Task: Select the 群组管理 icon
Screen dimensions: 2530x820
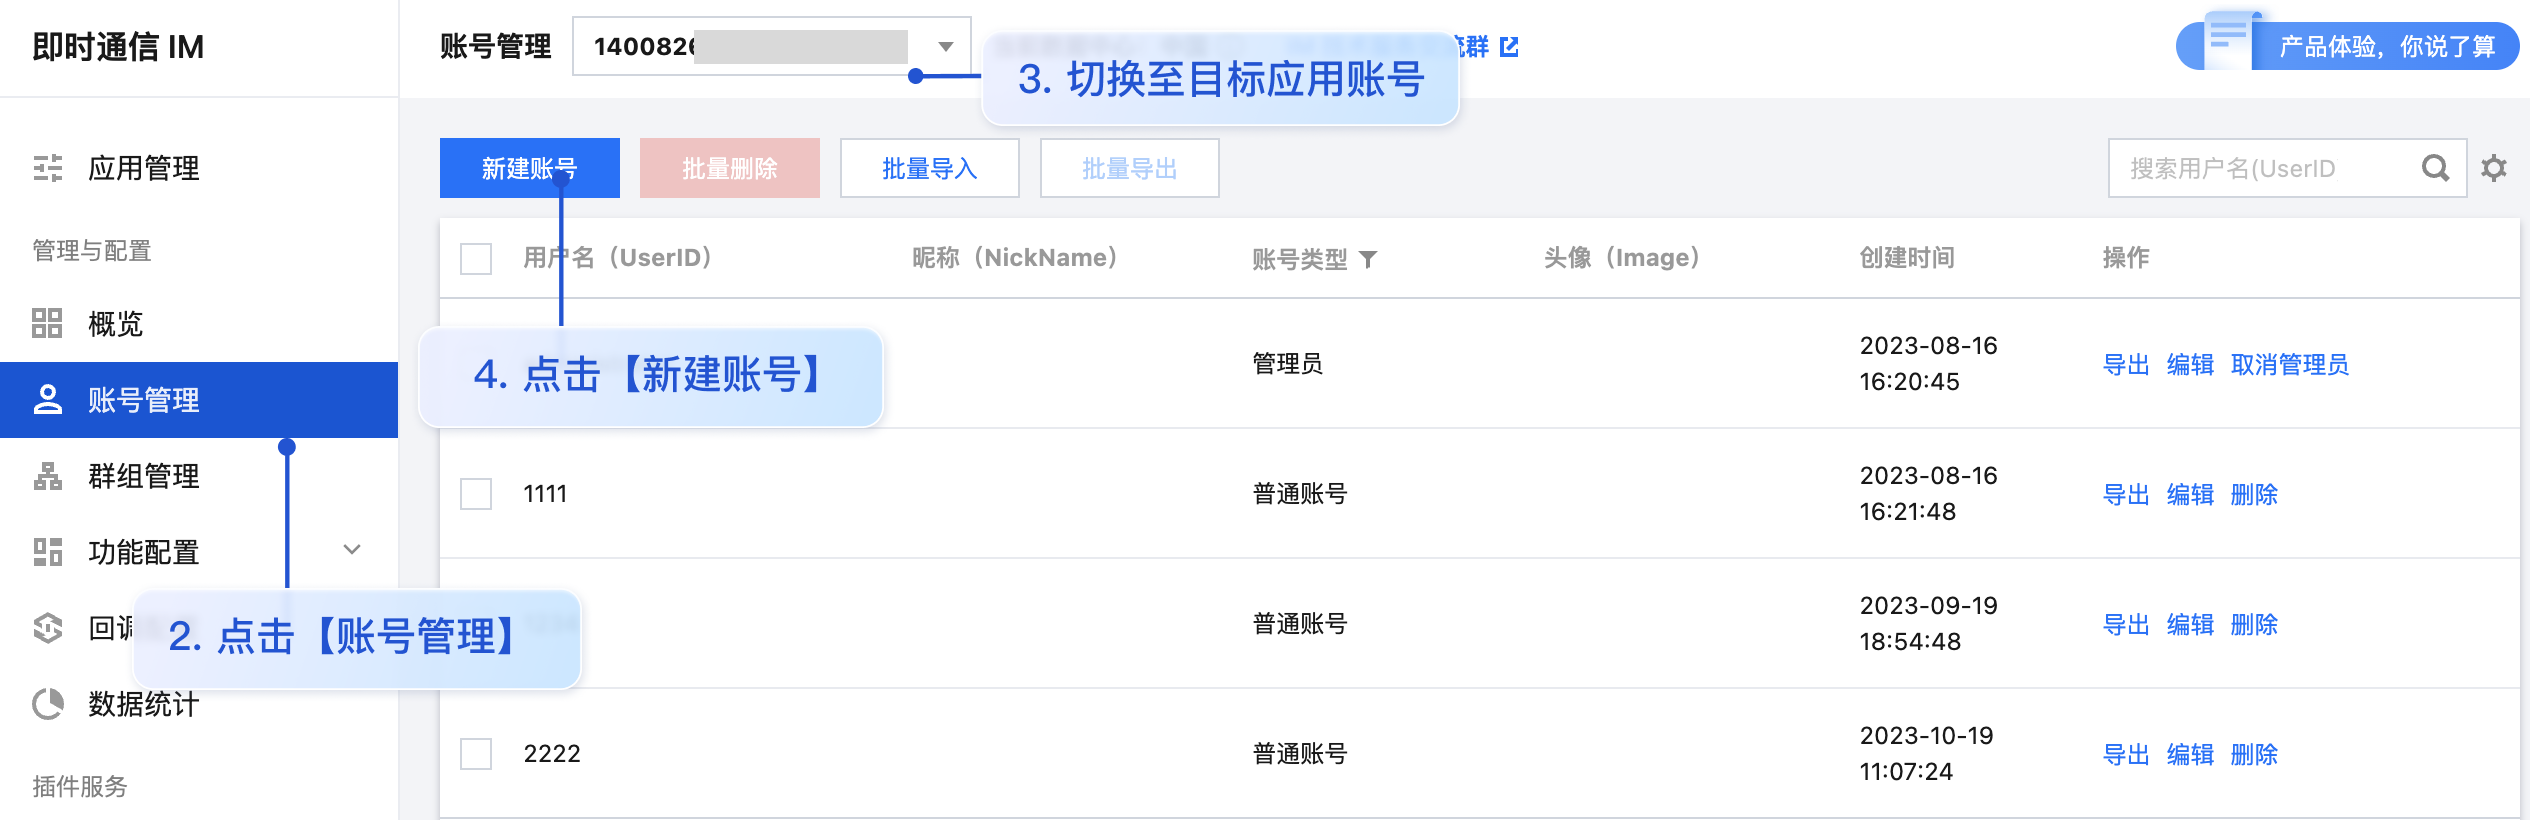Action: click(48, 476)
